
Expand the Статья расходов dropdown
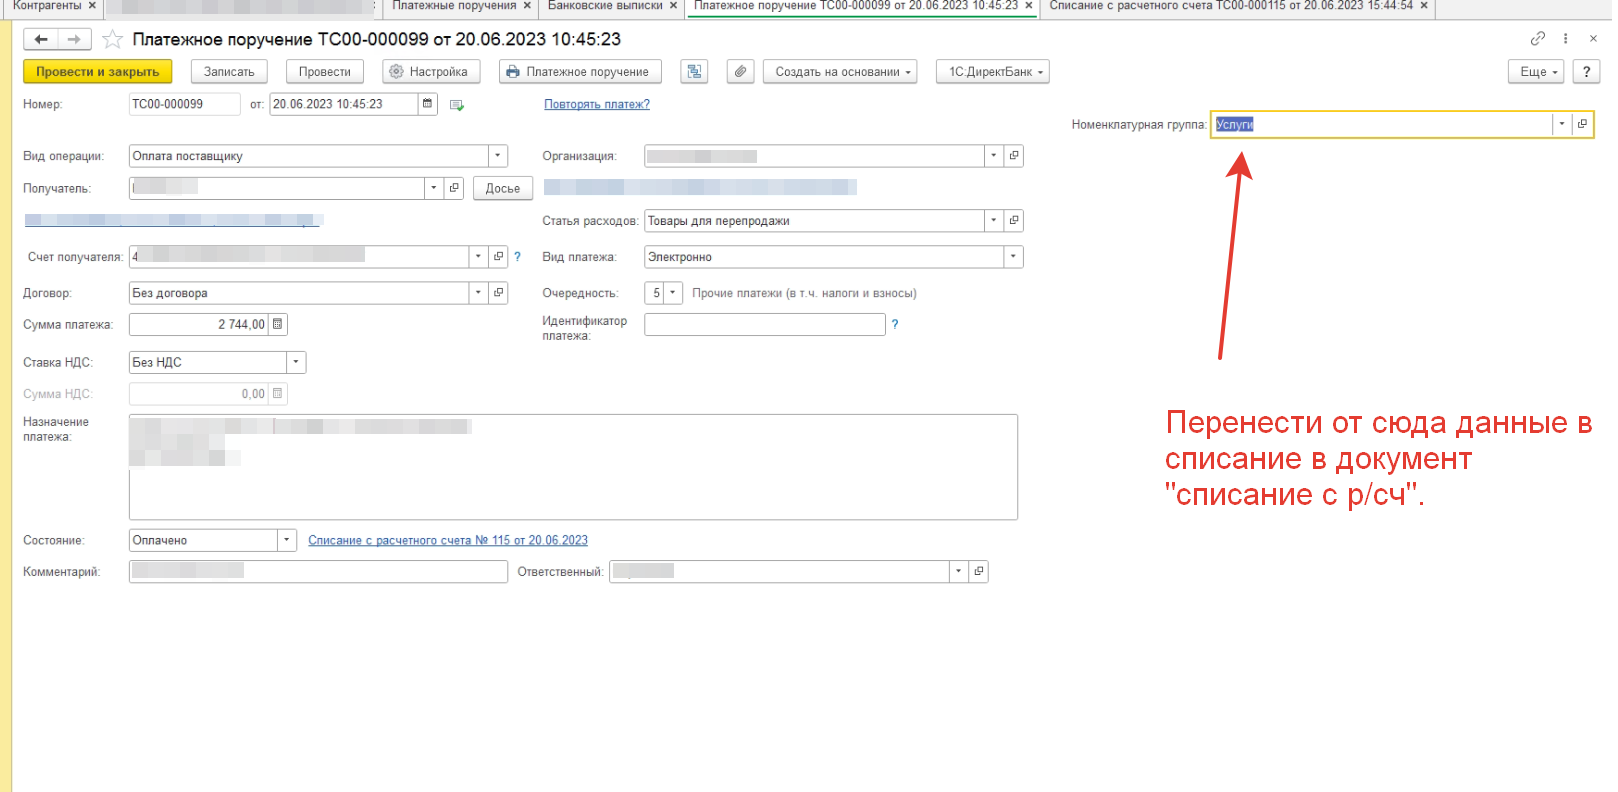point(993,221)
